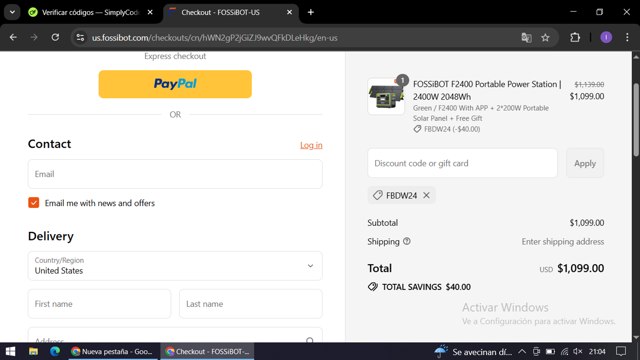Click the product title FOSSiBOT F2400

[x=487, y=90]
